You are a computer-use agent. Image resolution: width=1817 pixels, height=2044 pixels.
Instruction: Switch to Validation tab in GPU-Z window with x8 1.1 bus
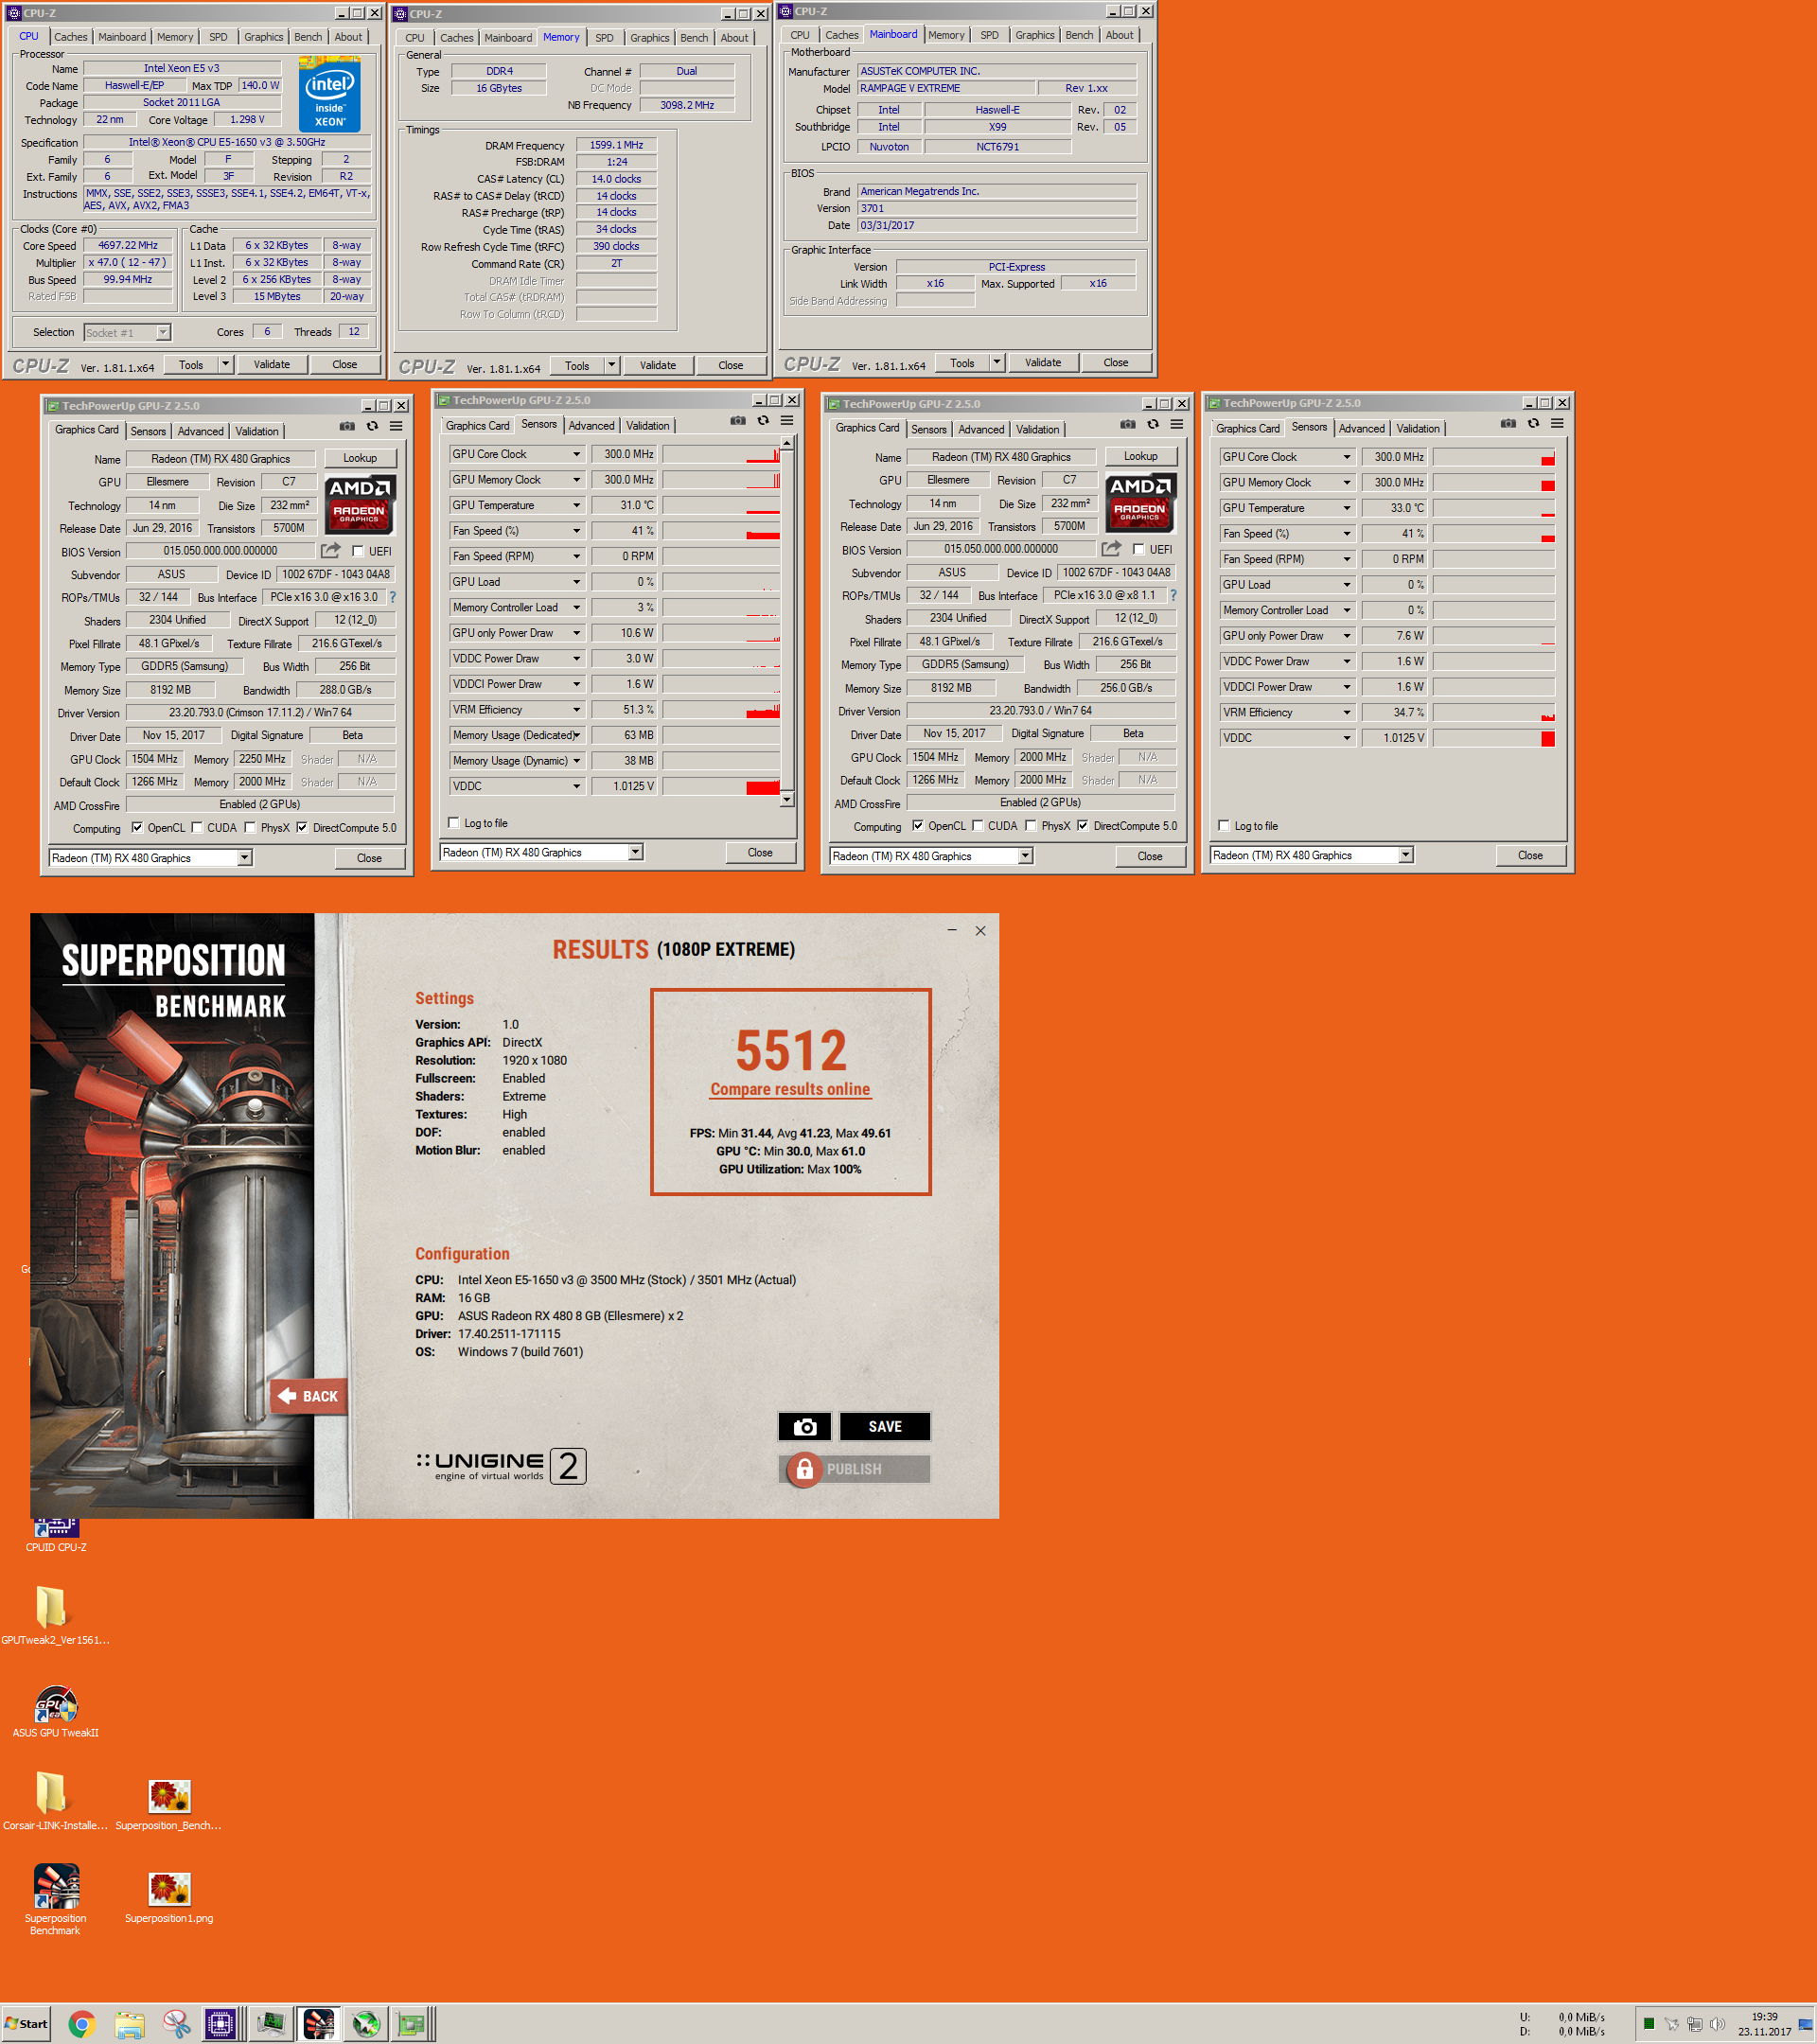[1037, 429]
